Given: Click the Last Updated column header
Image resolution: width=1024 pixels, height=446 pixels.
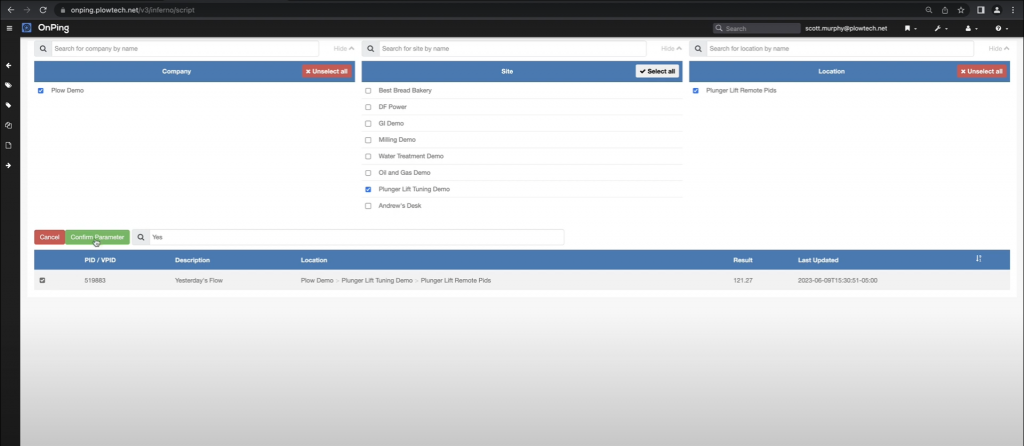Looking at the screenshot, I should 818,260.
